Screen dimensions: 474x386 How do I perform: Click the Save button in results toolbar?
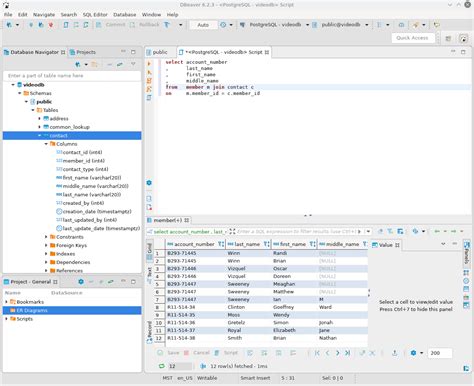coord(169,353)
